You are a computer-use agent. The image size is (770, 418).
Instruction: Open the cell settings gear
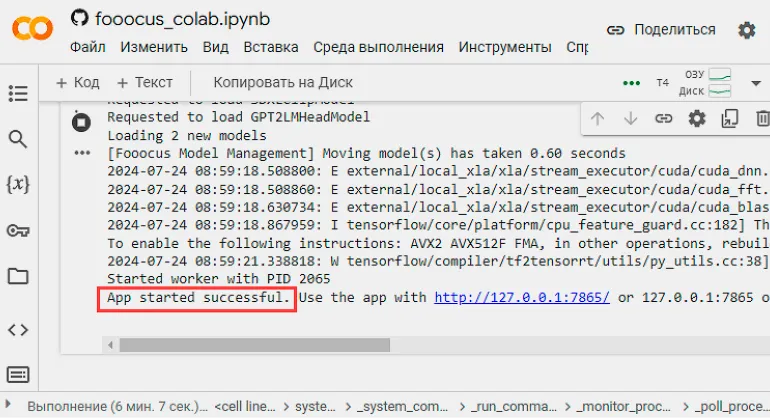click(x=697, y=118)
